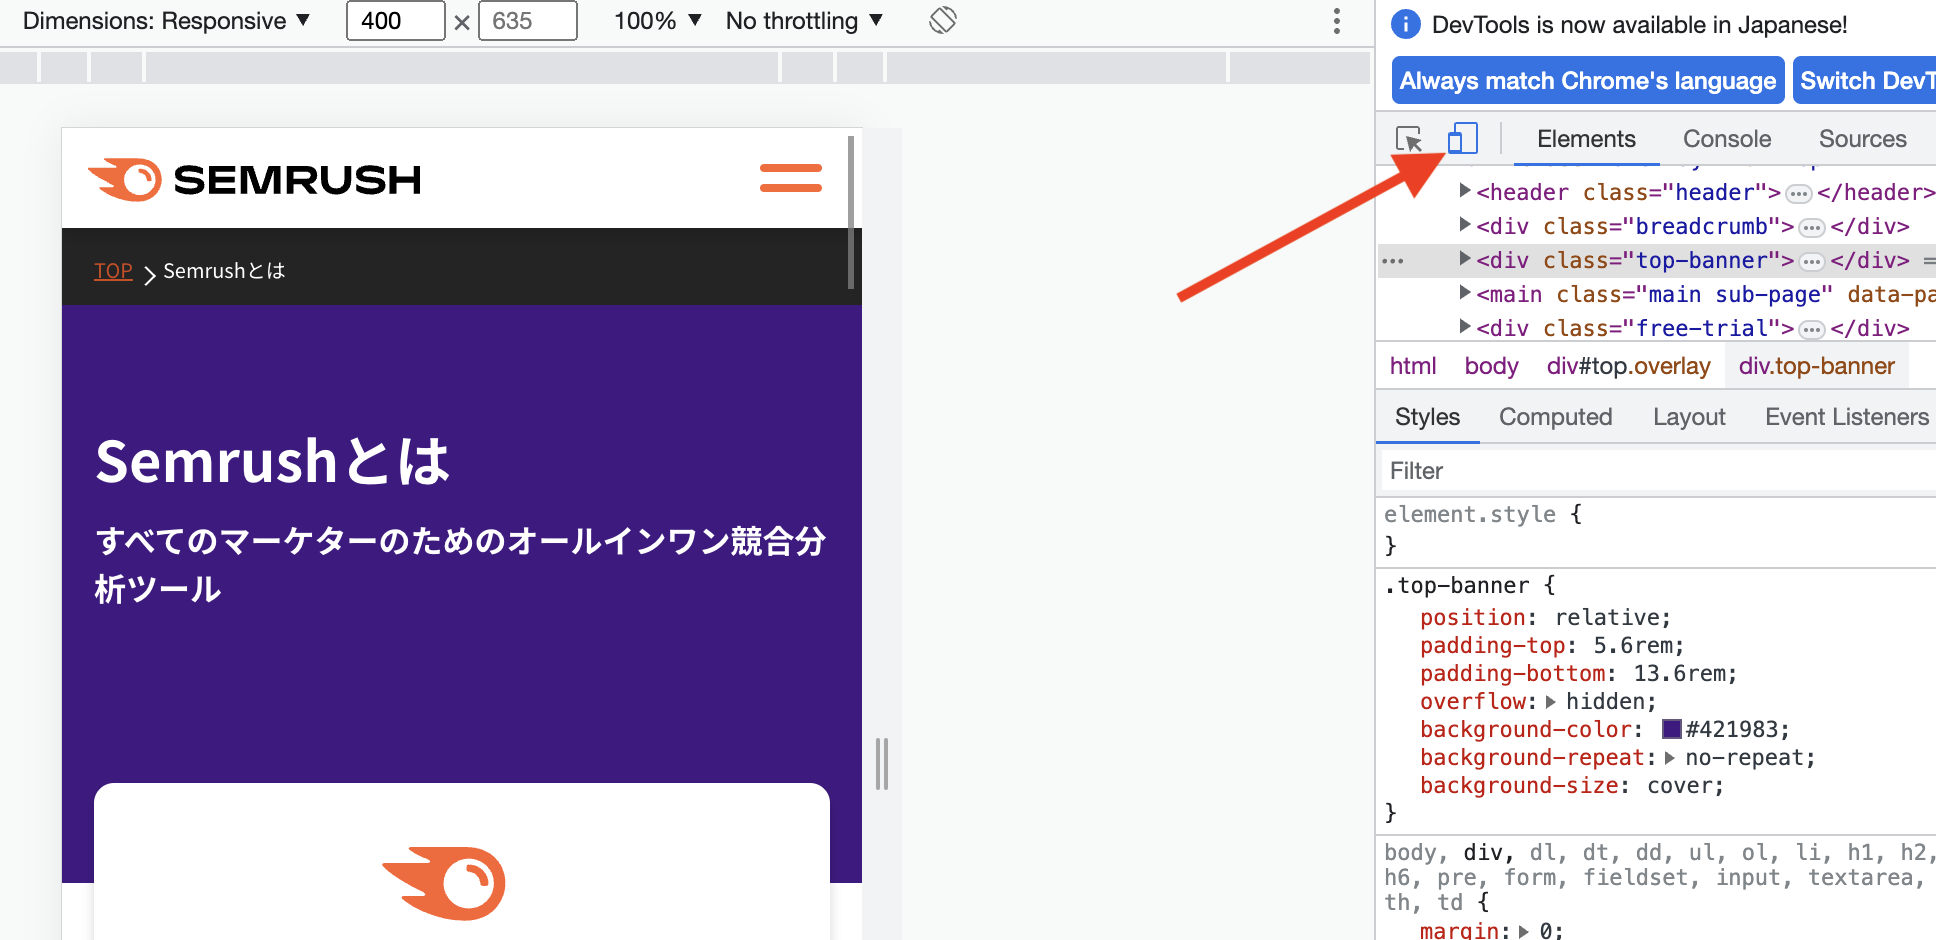Click Always match Chrome's language button
The width and height of the screenshot is (1936, 940).
tap(1587, 81)
